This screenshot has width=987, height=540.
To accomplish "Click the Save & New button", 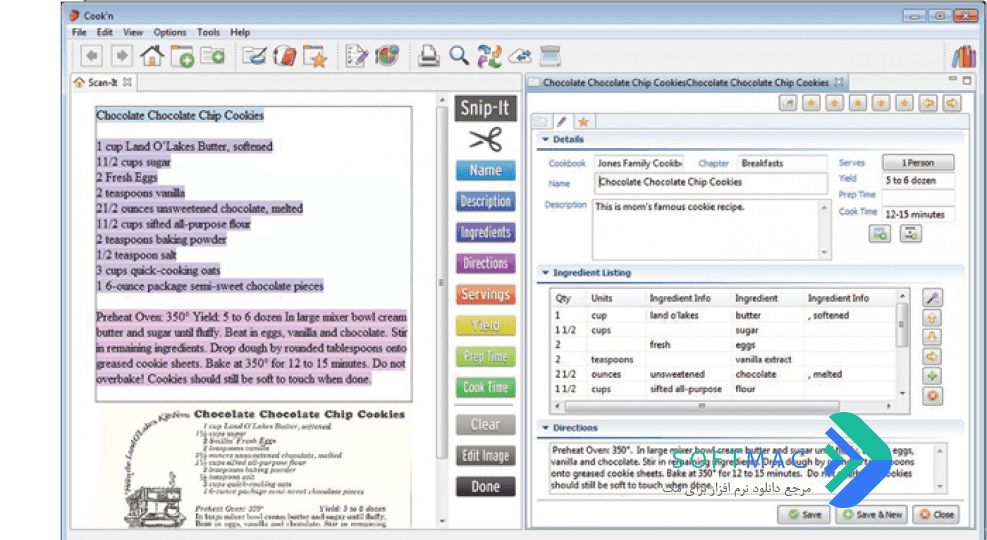I will 872,514.
